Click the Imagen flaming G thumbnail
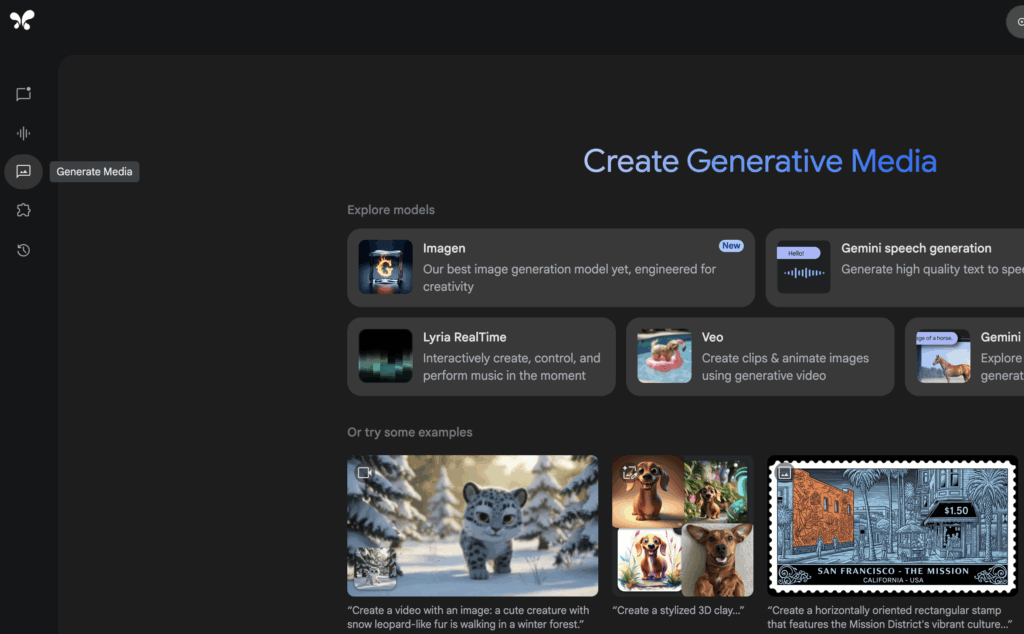The image size is (1024, 634). (x=385, y=267)
